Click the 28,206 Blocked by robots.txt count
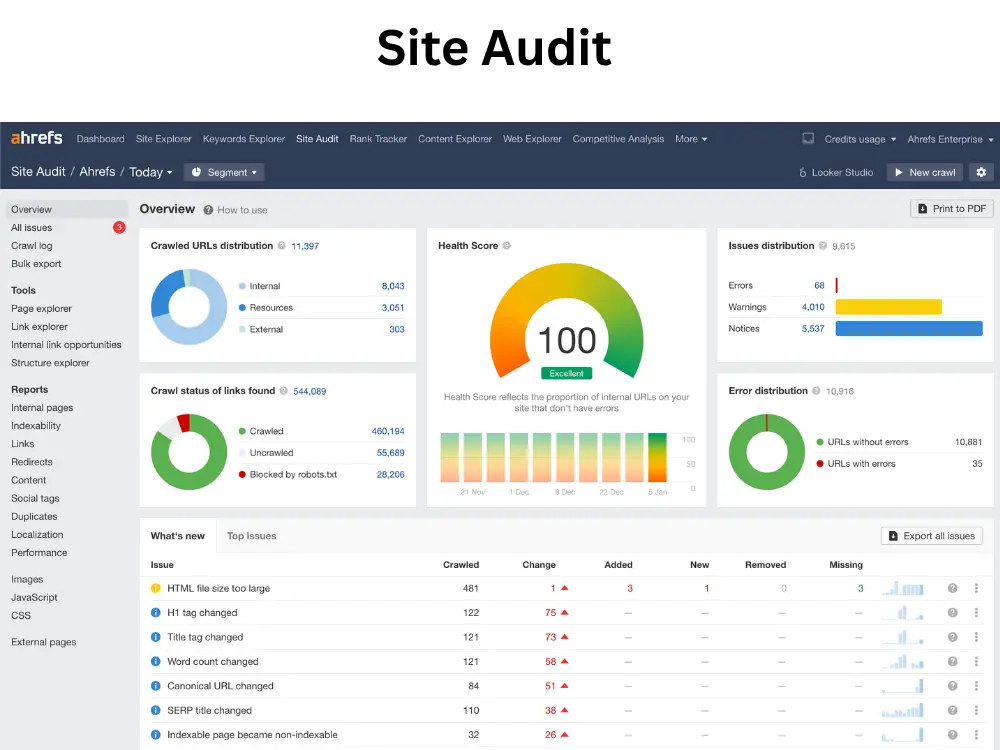 390,474
